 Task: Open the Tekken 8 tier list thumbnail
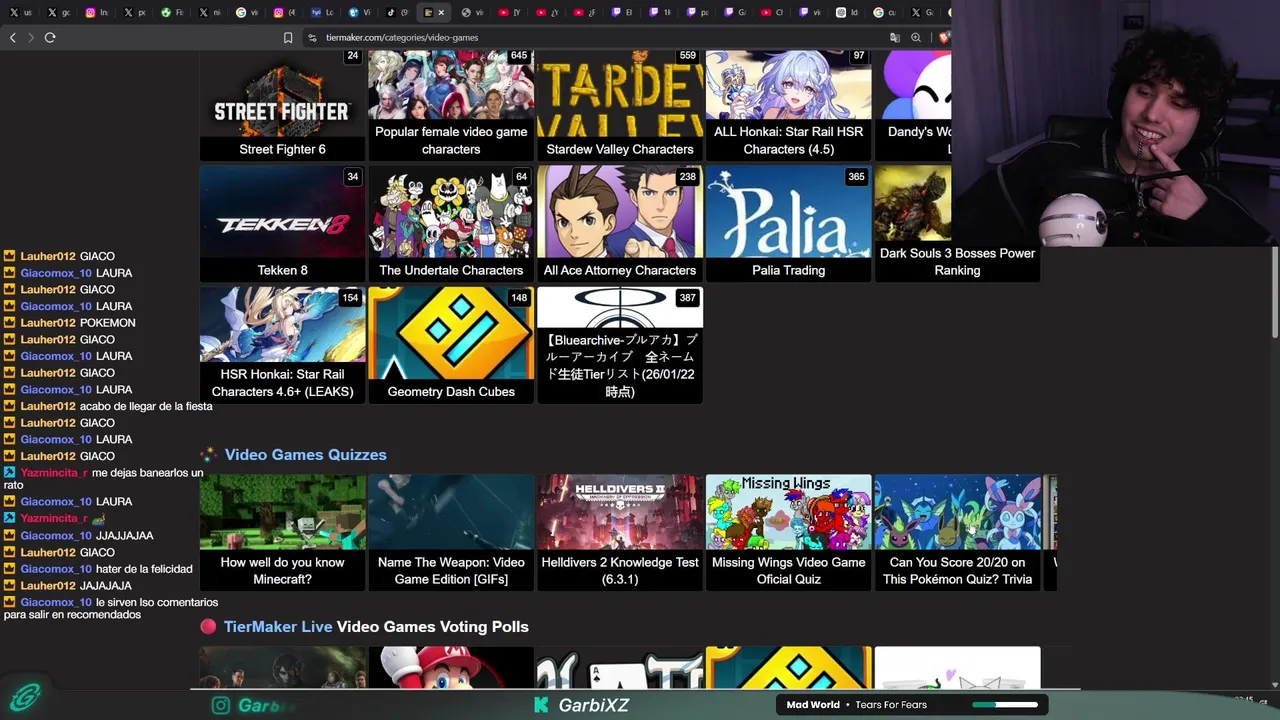coord(282,213)
